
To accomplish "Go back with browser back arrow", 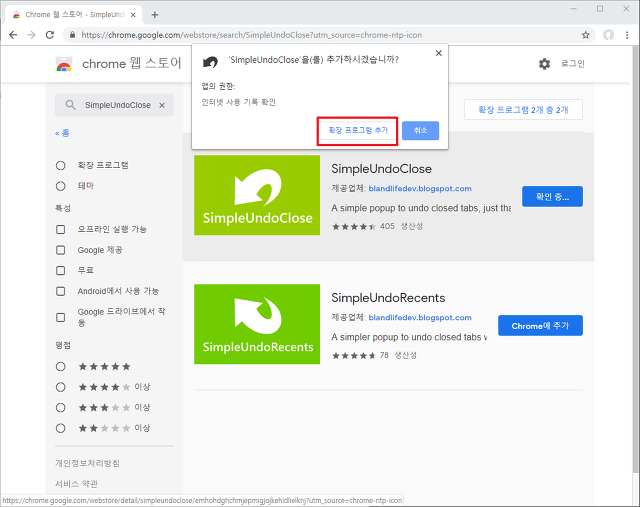I will coord(13,35).
